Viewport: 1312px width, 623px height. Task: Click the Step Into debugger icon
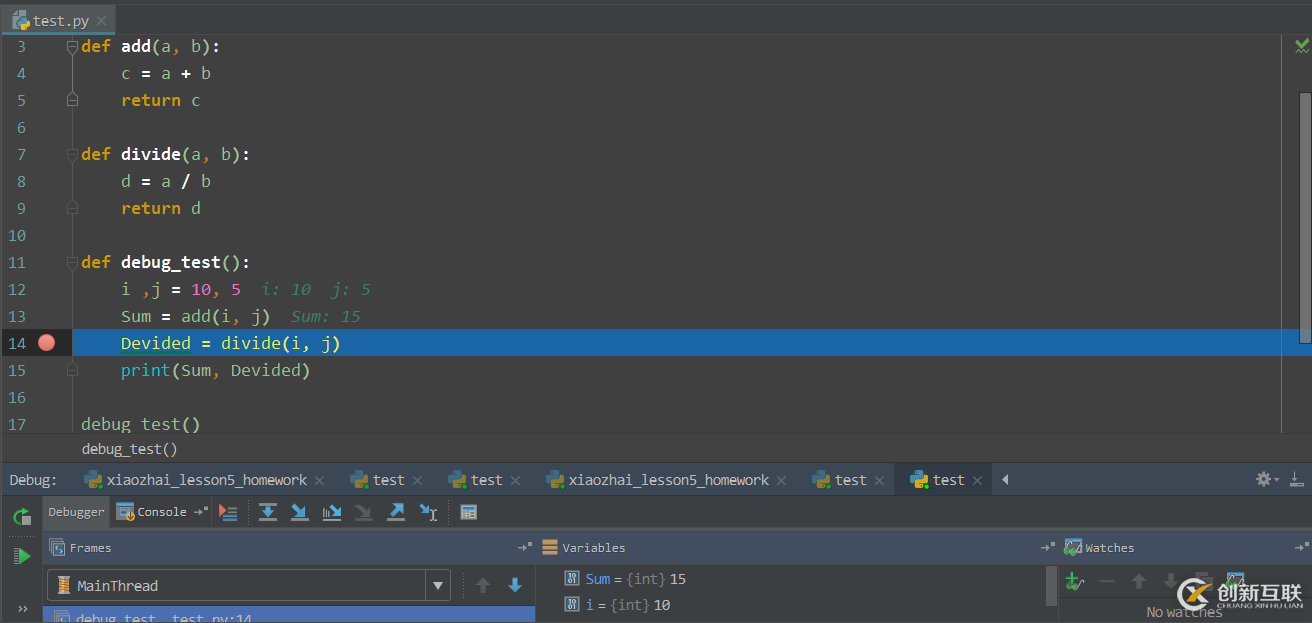coord(300,512)
